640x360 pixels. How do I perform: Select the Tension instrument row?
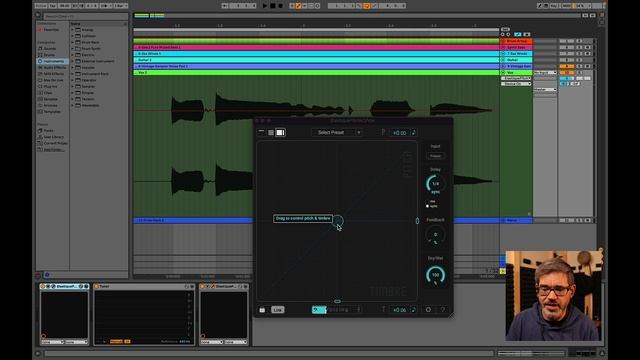tap(99, 99)
